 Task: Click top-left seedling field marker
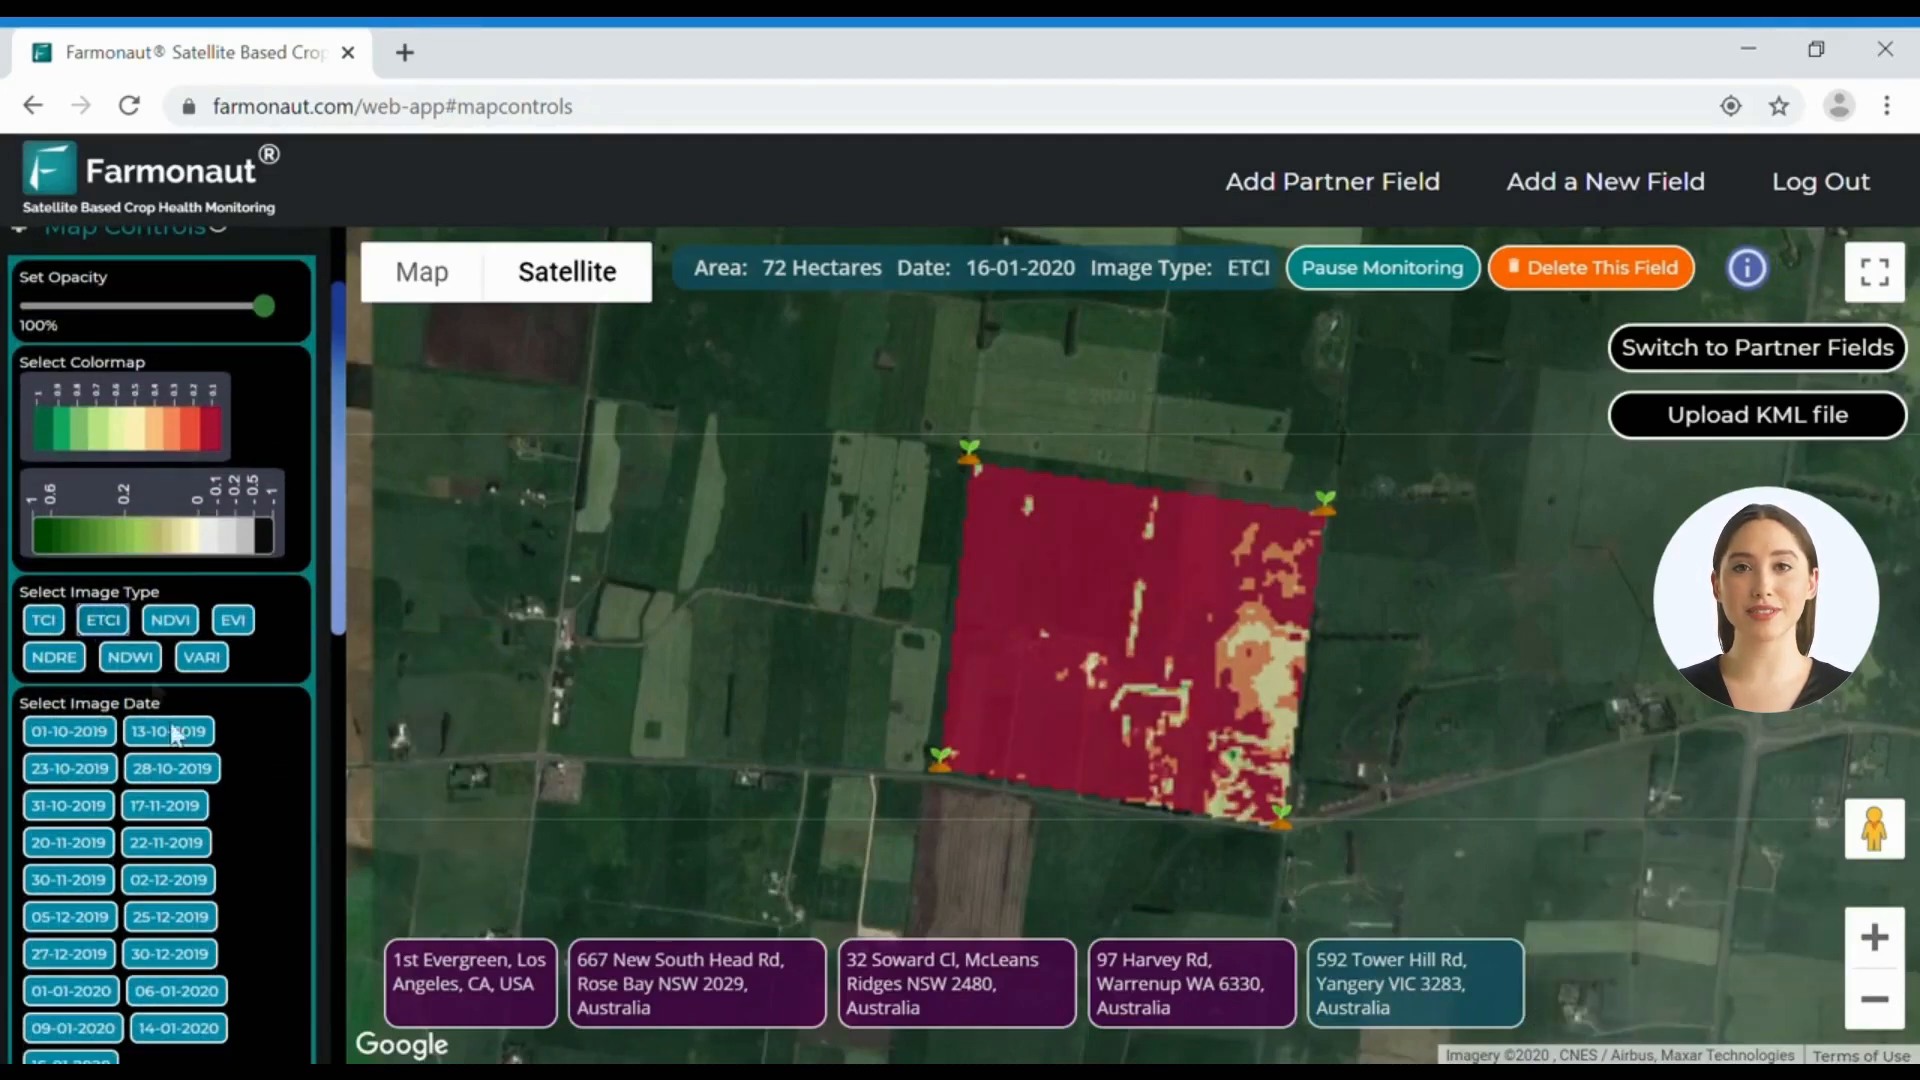pos(969,452)
